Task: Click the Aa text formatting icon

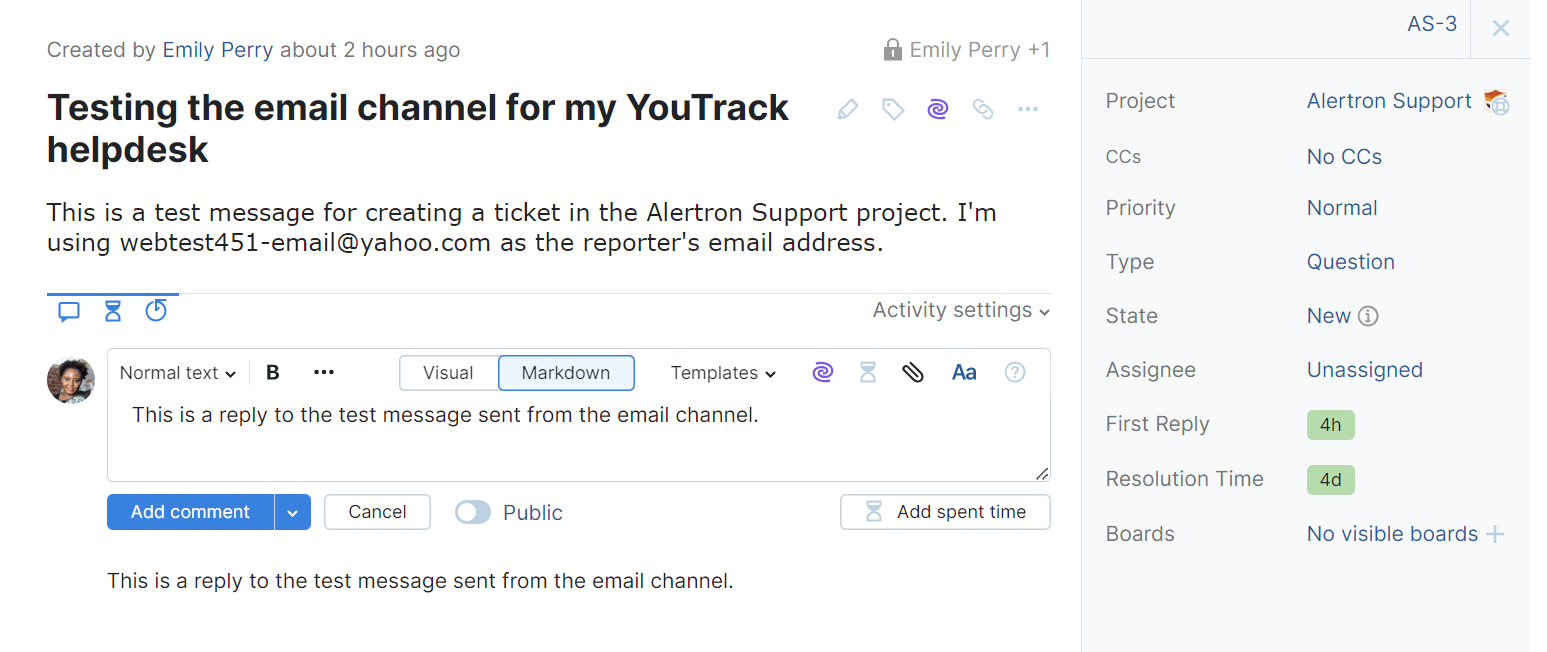Action: [964, 373]
